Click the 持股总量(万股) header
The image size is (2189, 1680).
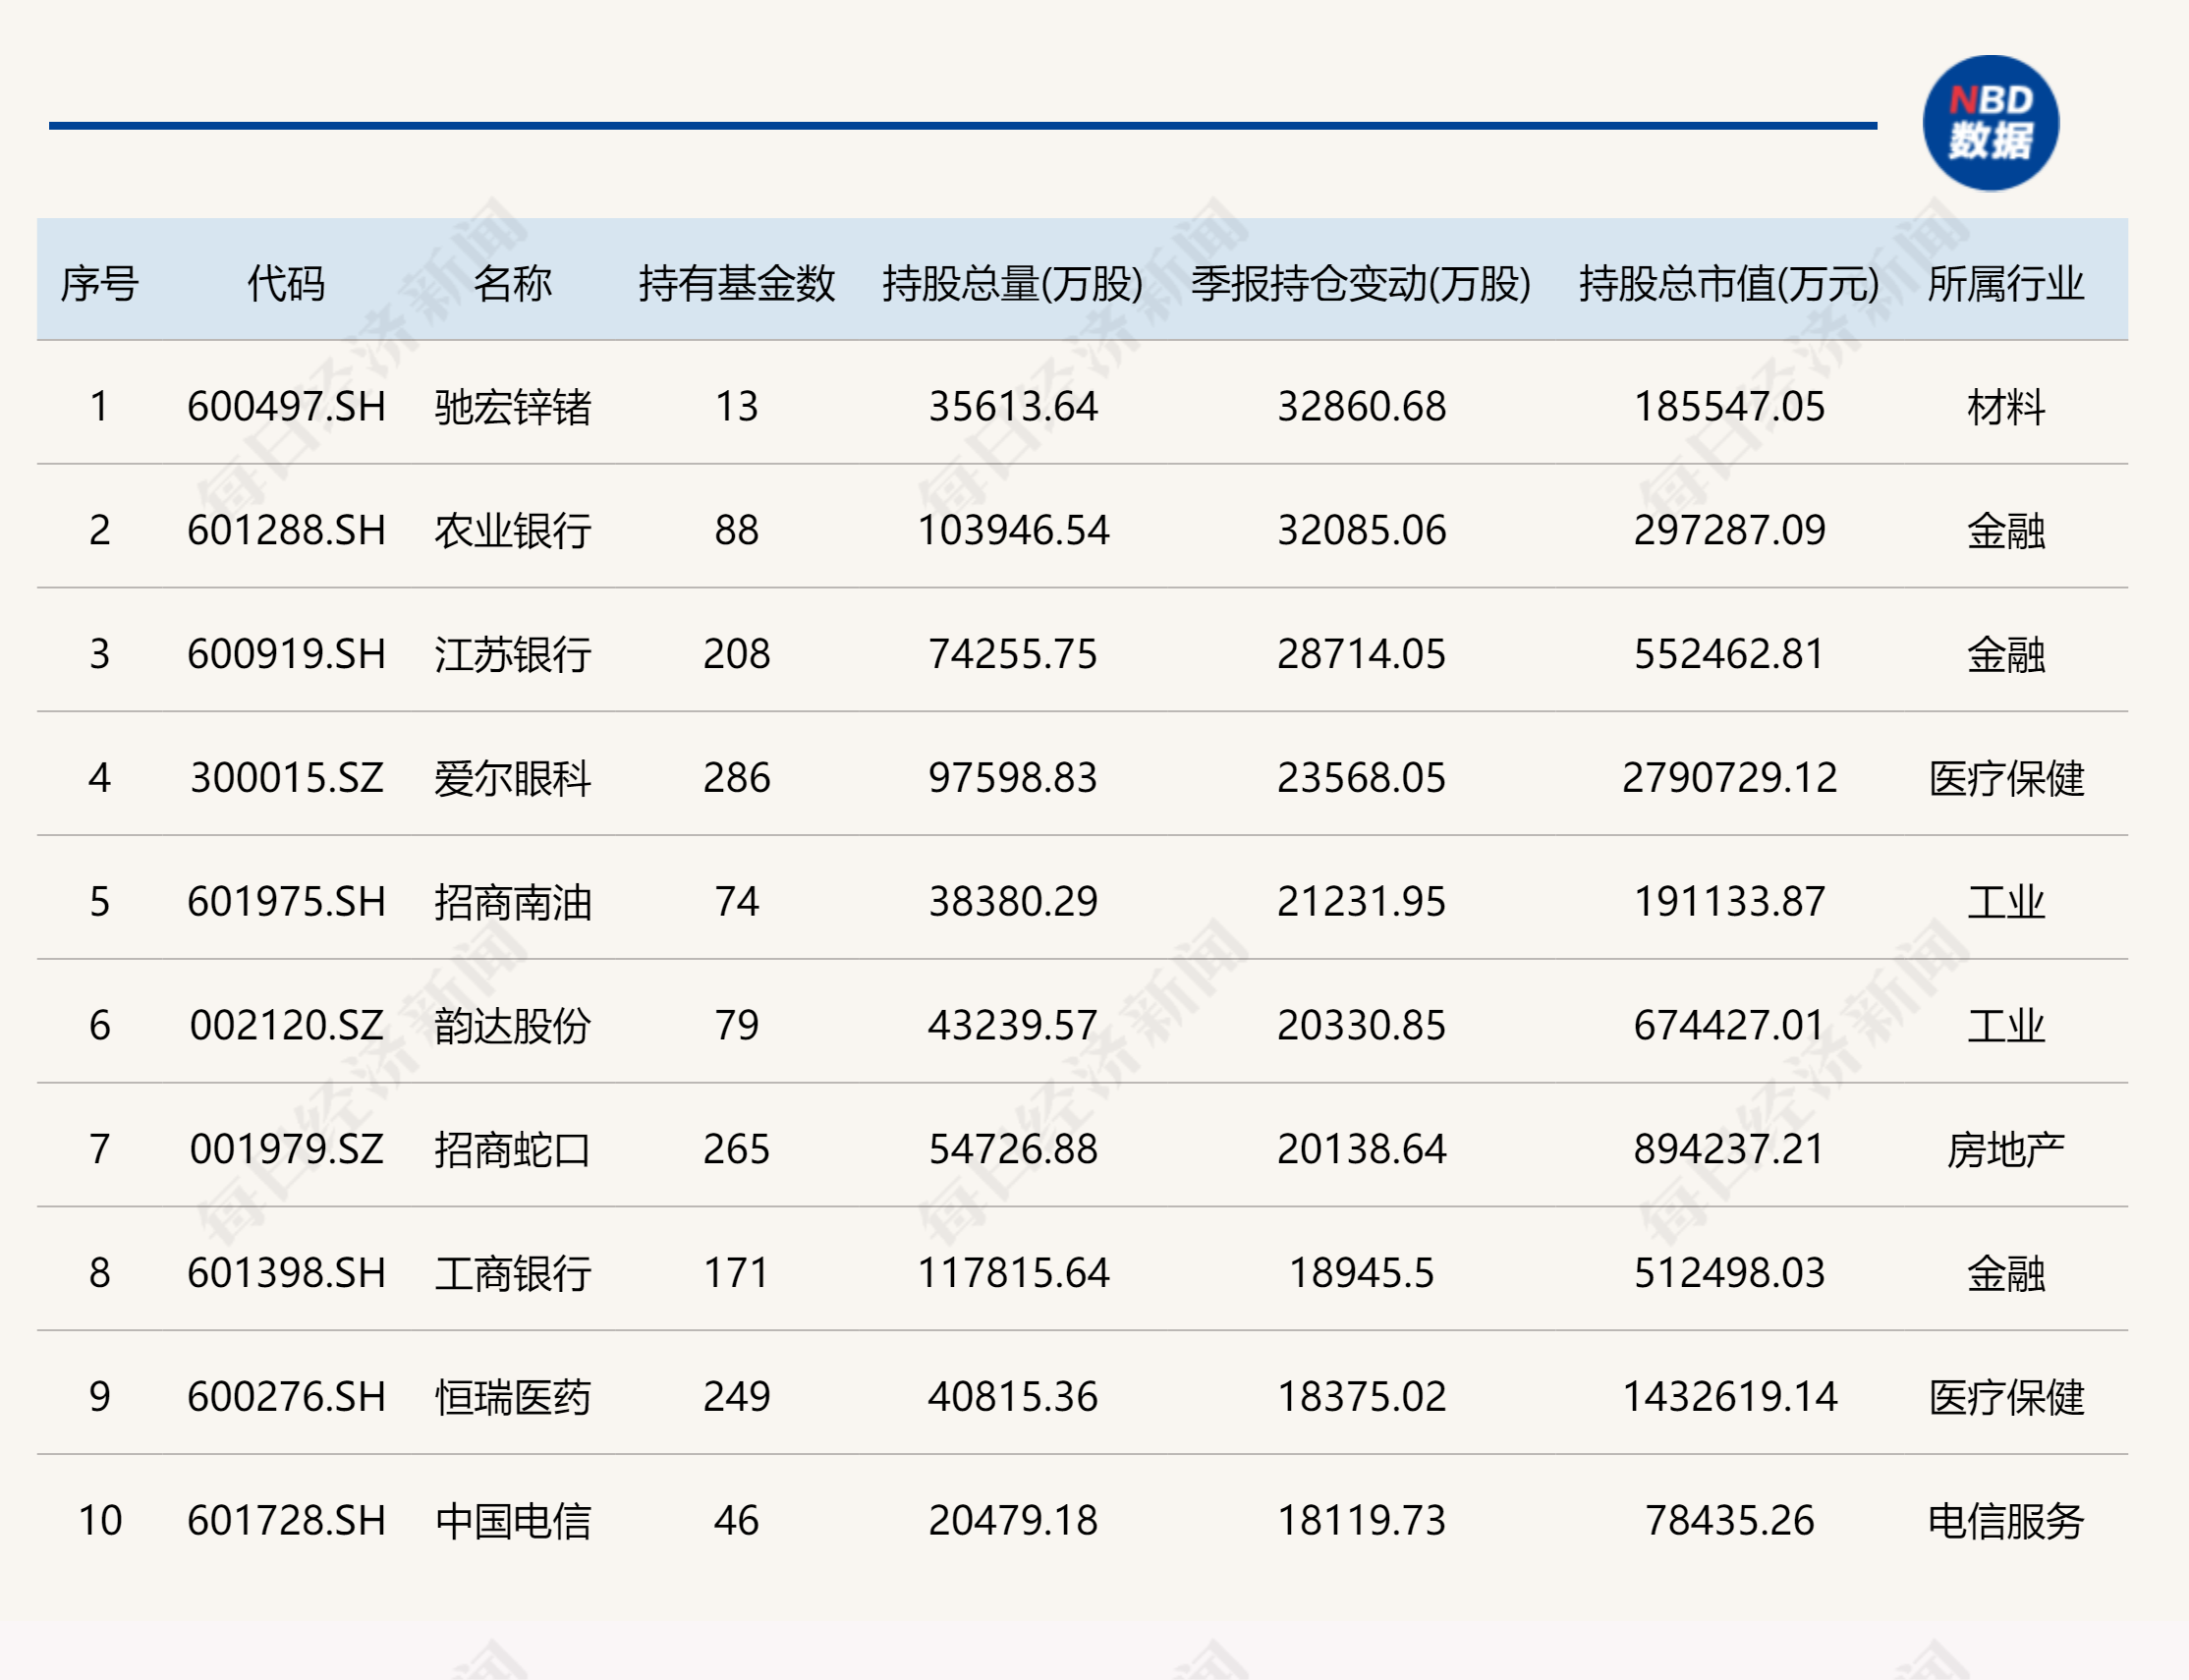pyautogui.click(x=1010, y=287)
